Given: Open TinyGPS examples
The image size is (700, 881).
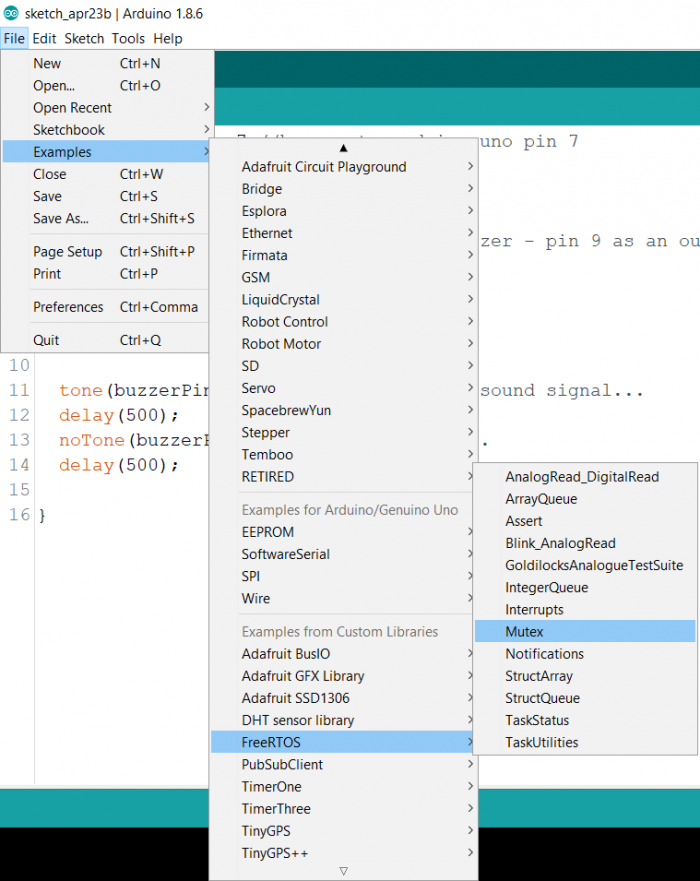Looking at the screenshot, I should coord(344,830).
